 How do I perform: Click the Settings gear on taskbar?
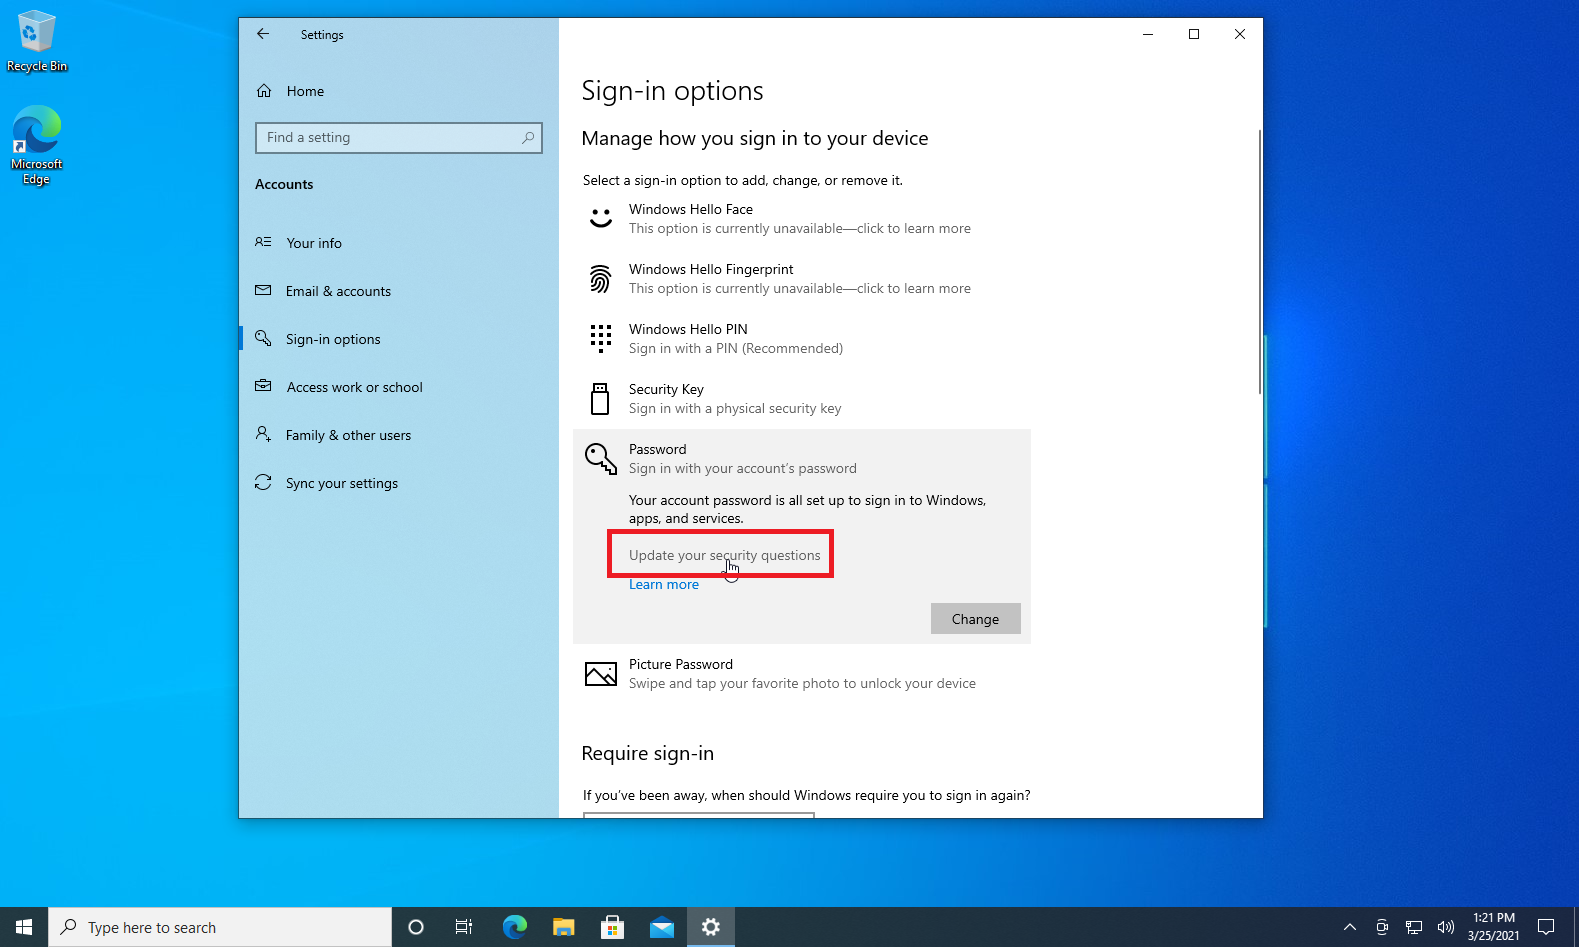[x=711, y=927]
